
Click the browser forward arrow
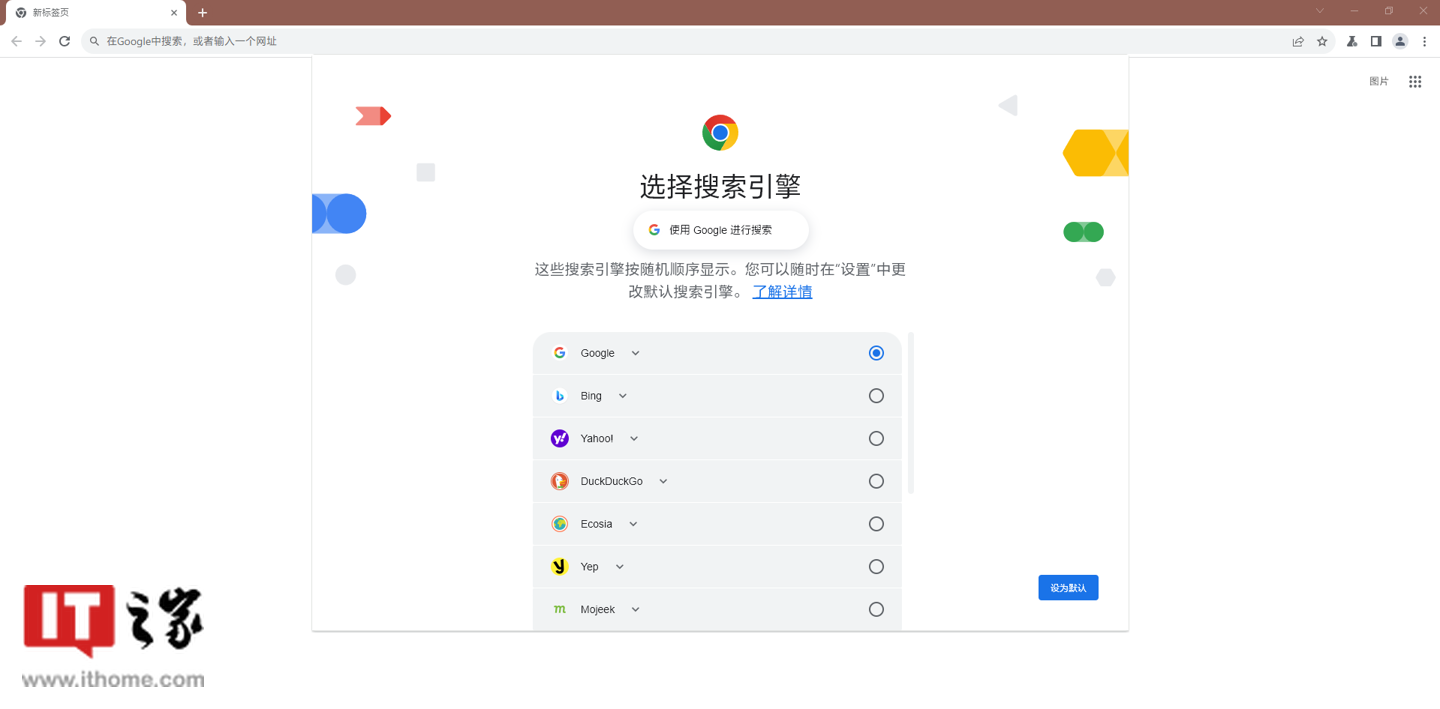click(x=40, y=41)
